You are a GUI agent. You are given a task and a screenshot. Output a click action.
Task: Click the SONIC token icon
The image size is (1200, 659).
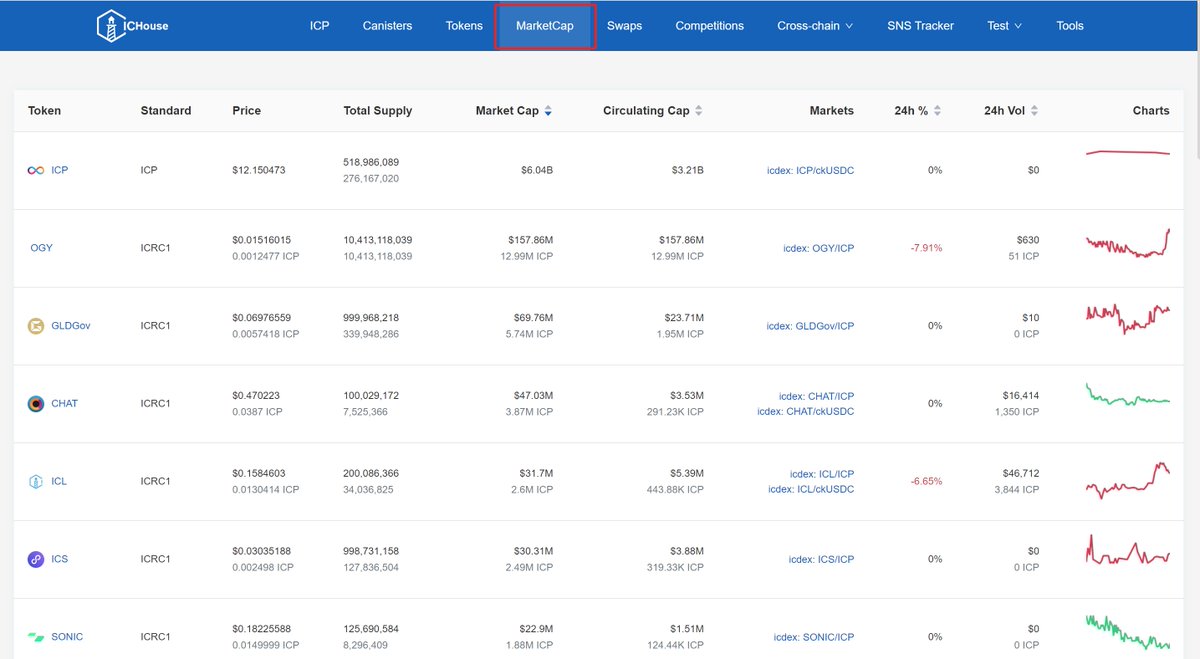(35, 637)
